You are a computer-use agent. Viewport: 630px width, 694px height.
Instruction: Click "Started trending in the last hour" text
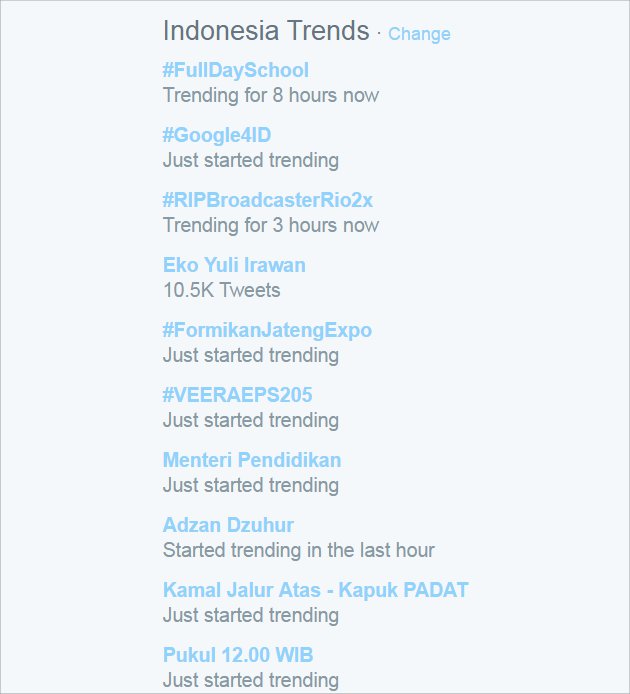click(299, 550)
